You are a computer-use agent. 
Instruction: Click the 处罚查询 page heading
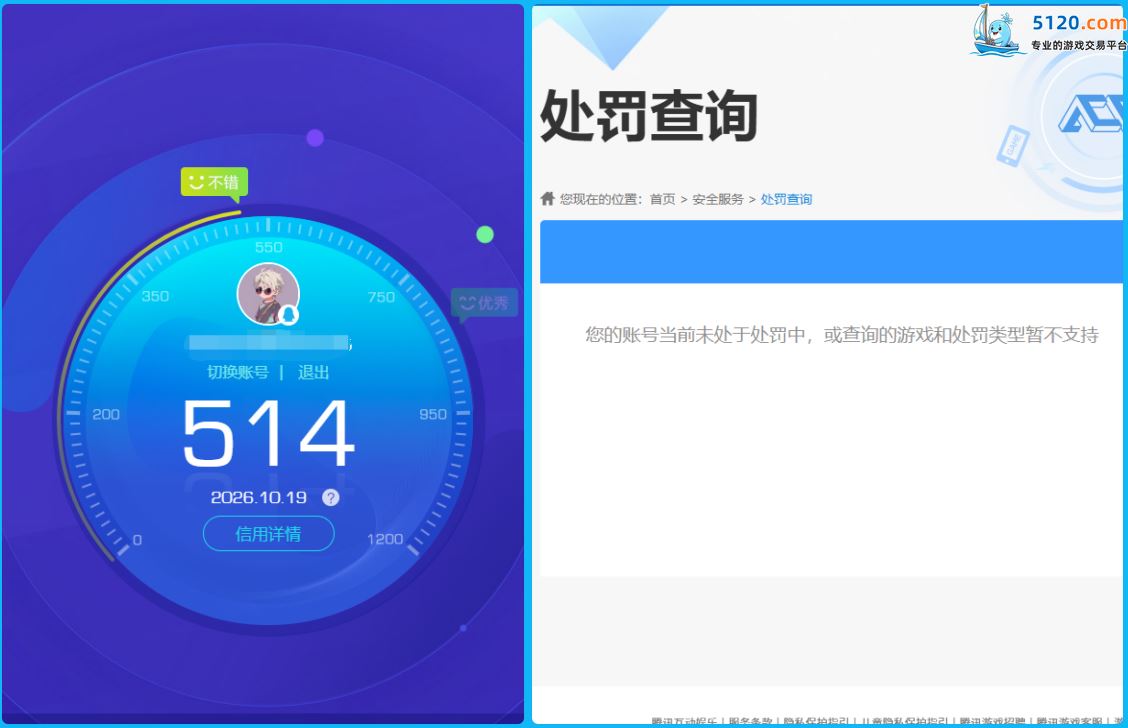649,115
